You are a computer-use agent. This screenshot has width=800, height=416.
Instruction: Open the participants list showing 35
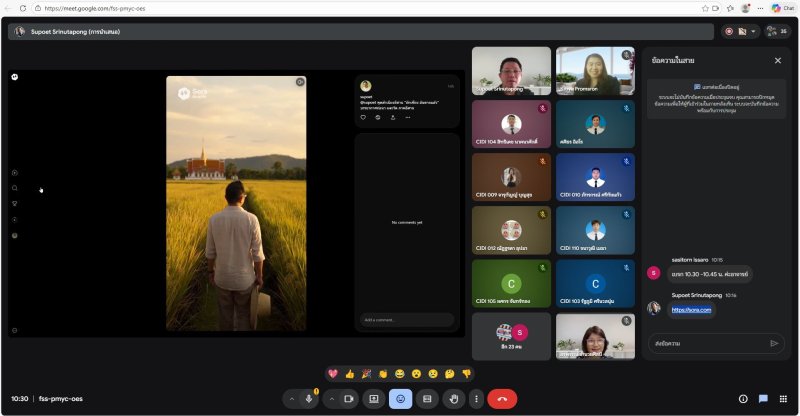coord(776,31)
